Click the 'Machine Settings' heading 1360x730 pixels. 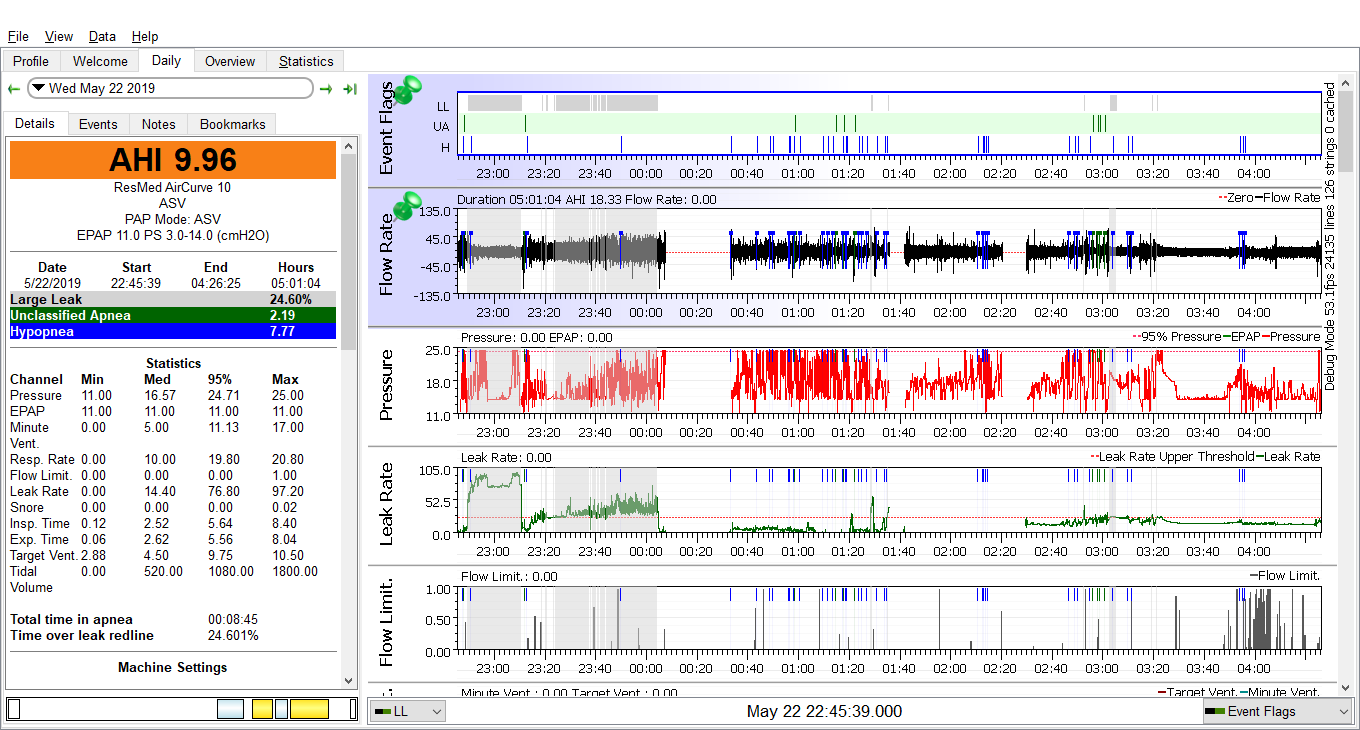173,667
